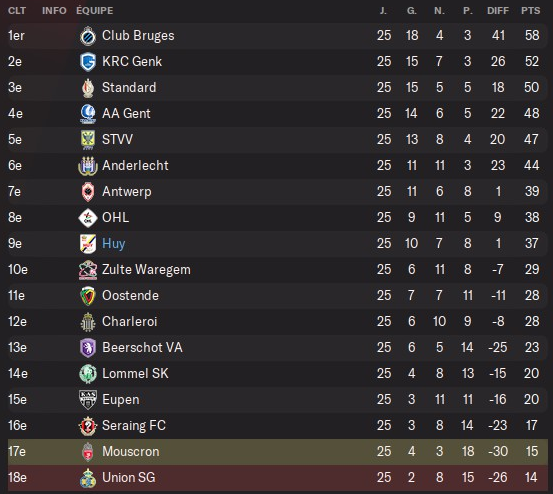Click the Antwerp red badge icon
553x494 pixels.
coord(87,192)
